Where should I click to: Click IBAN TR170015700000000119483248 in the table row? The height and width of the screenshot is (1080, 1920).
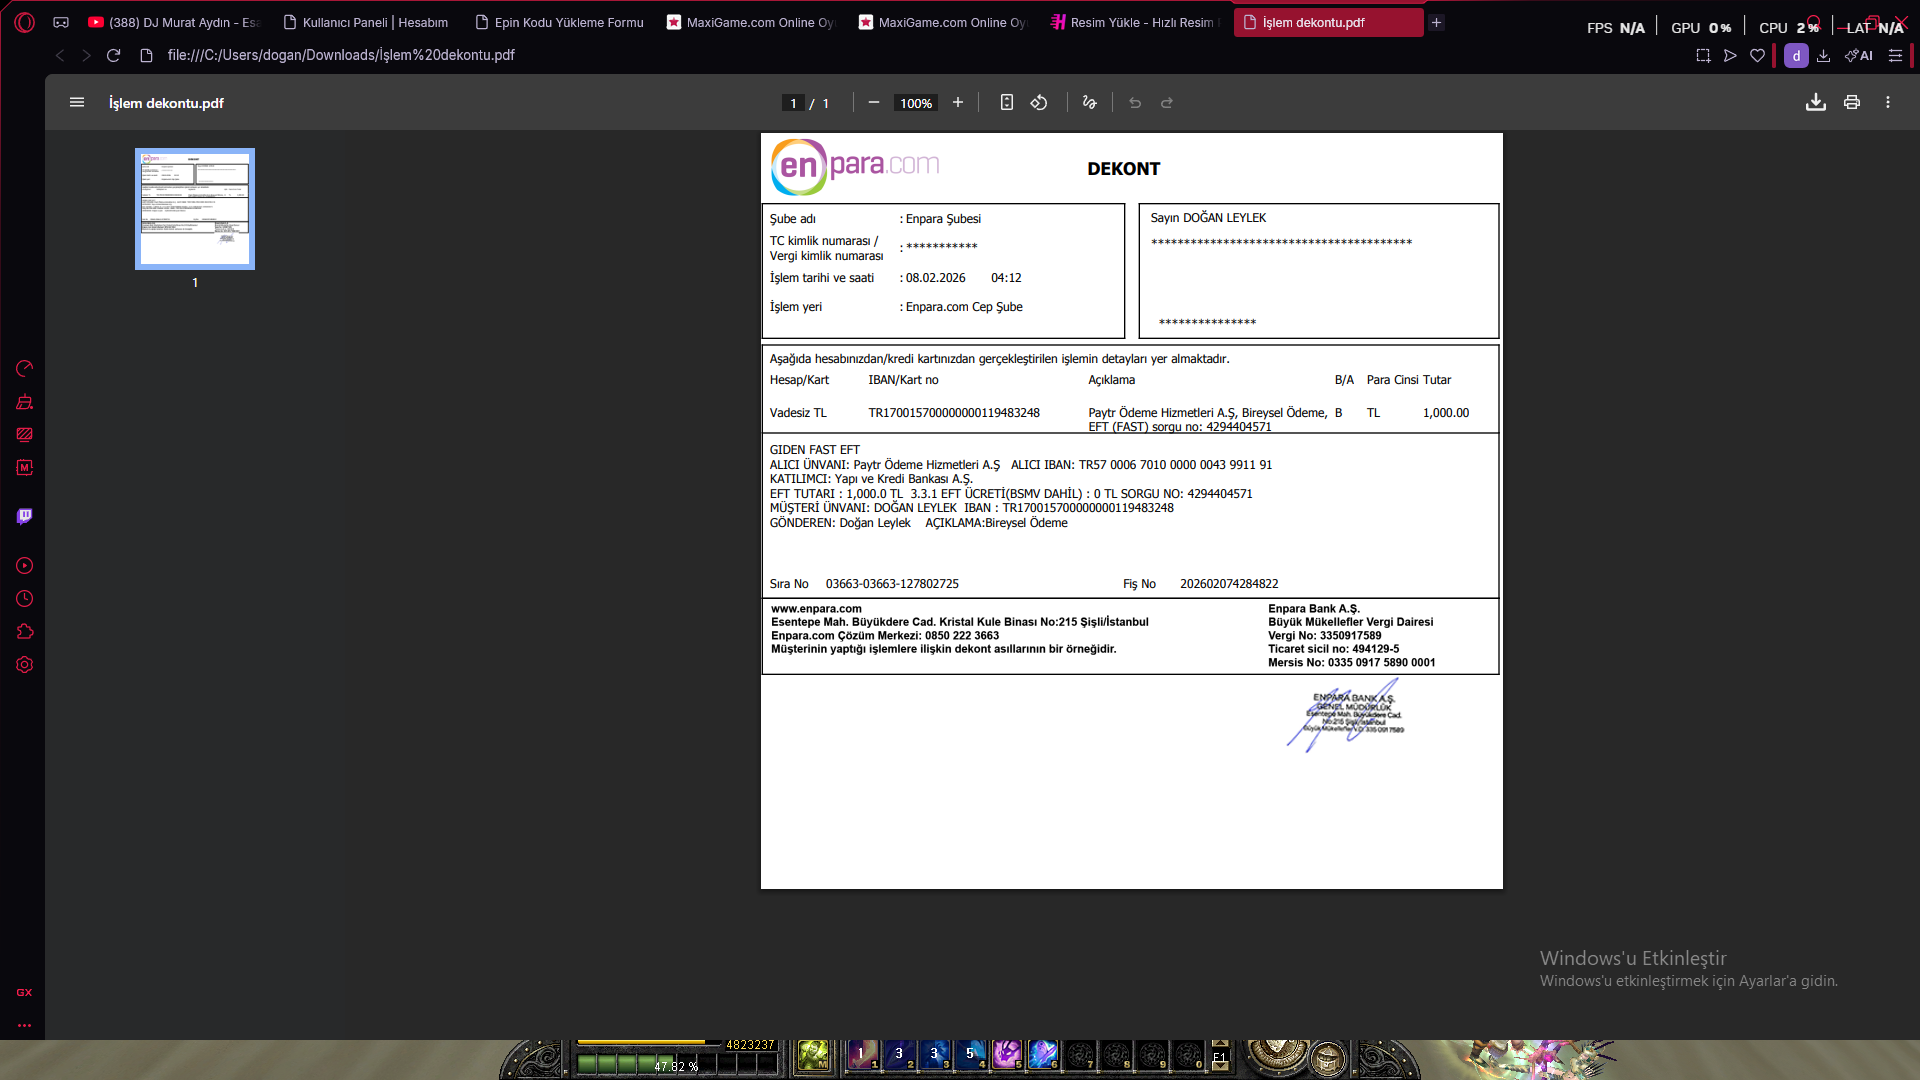click(954, 413)
